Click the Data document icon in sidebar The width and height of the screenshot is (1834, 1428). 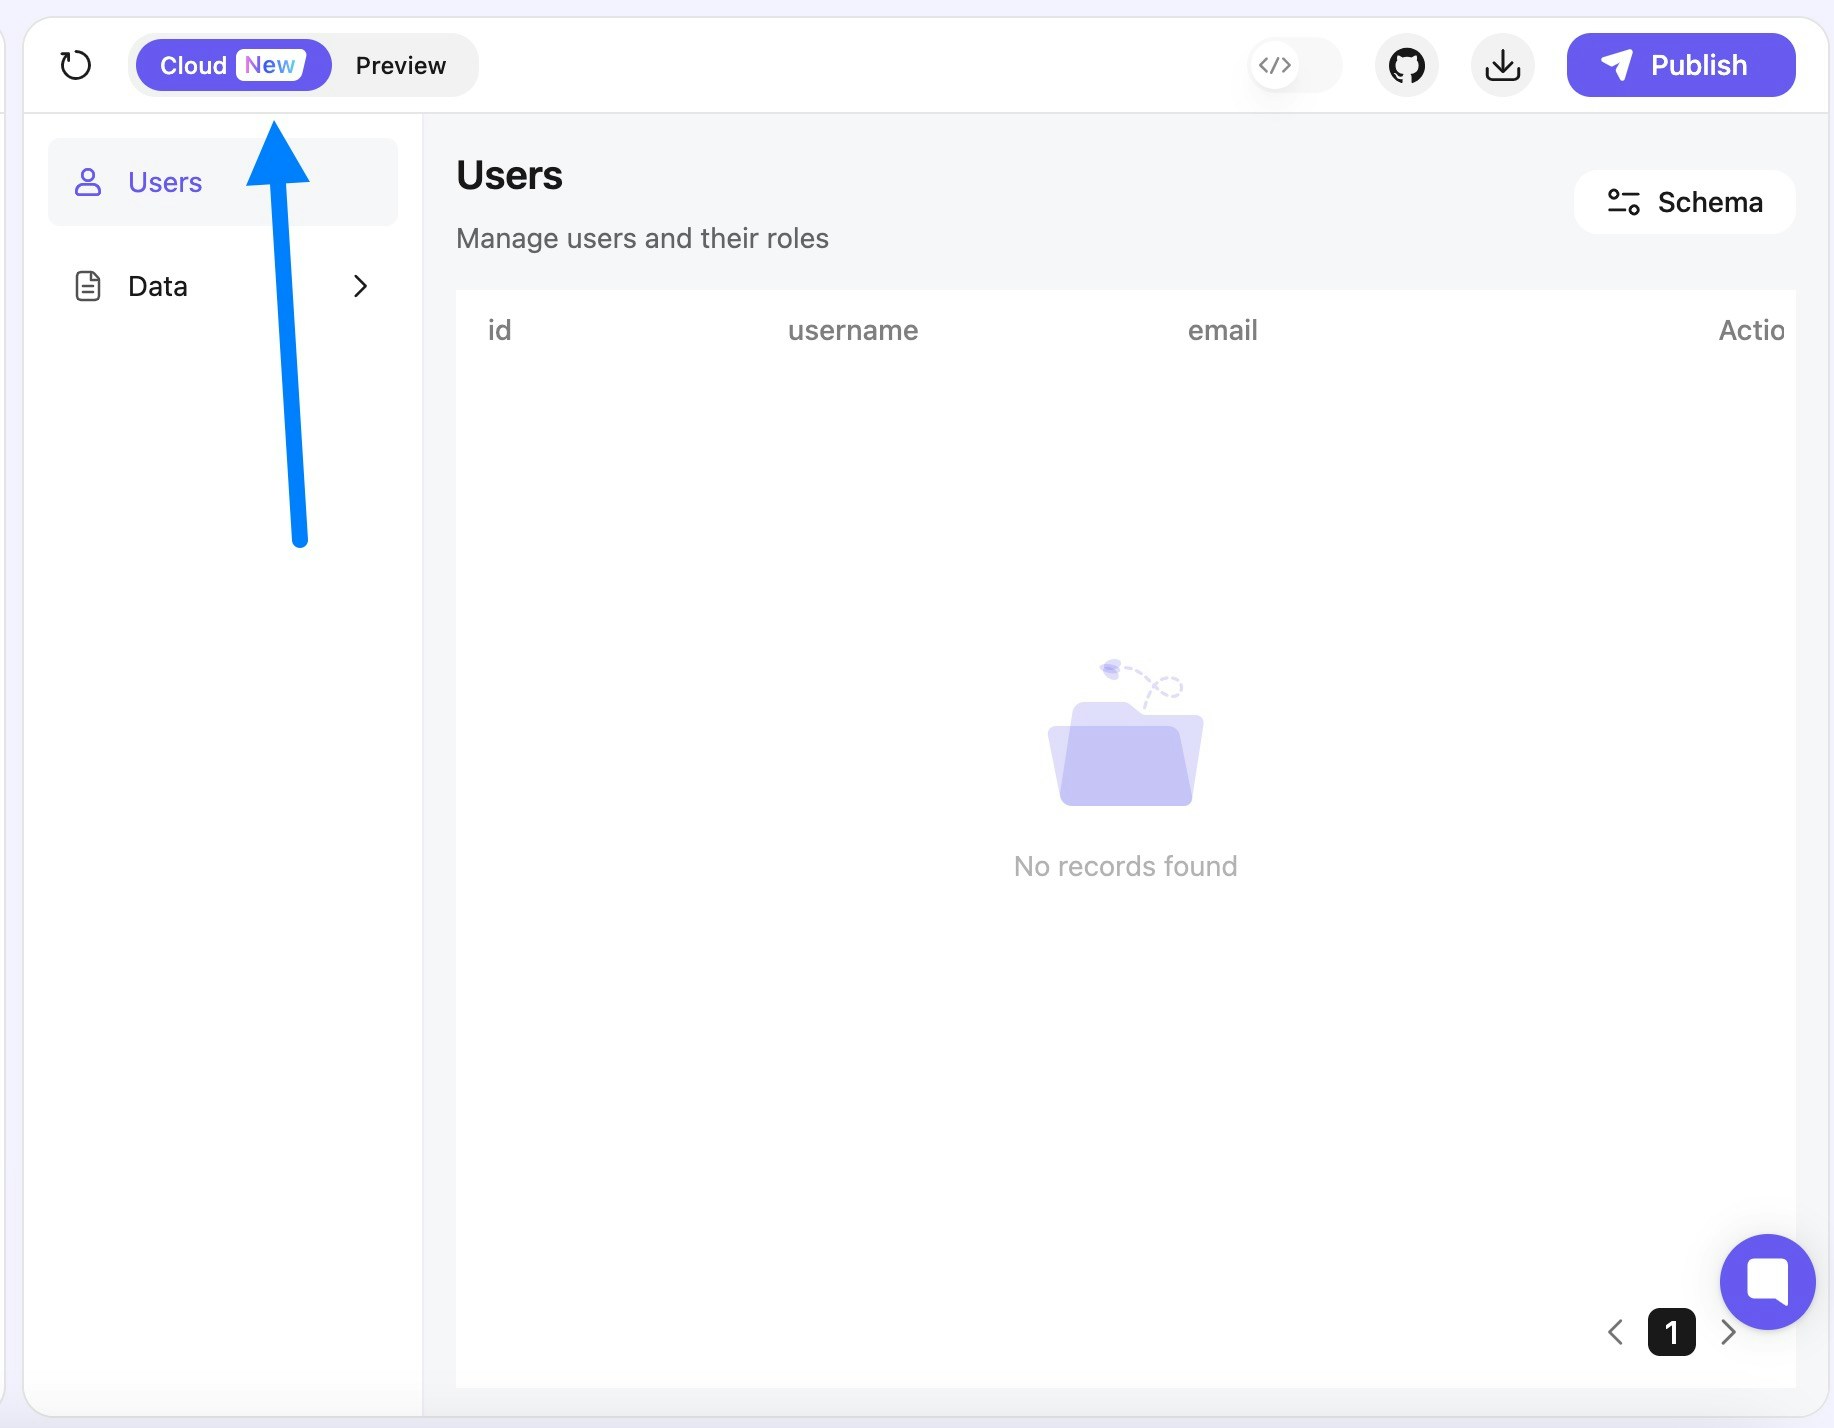pos(87,286)
